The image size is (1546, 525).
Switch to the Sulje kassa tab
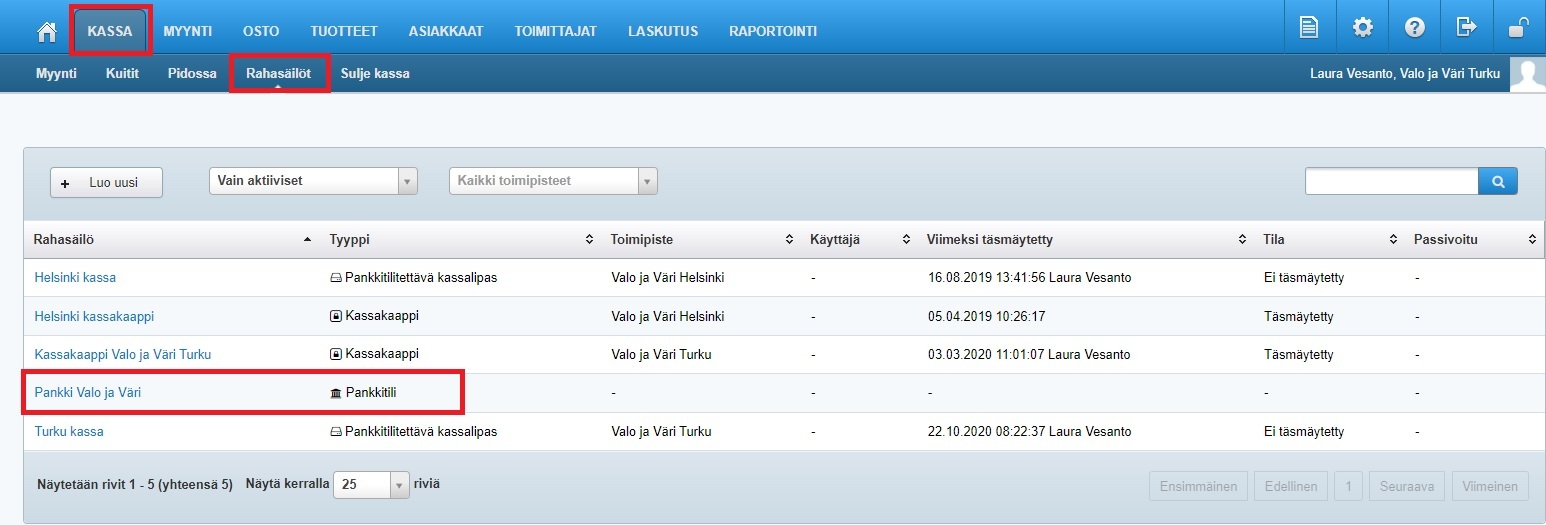[374, 74]
